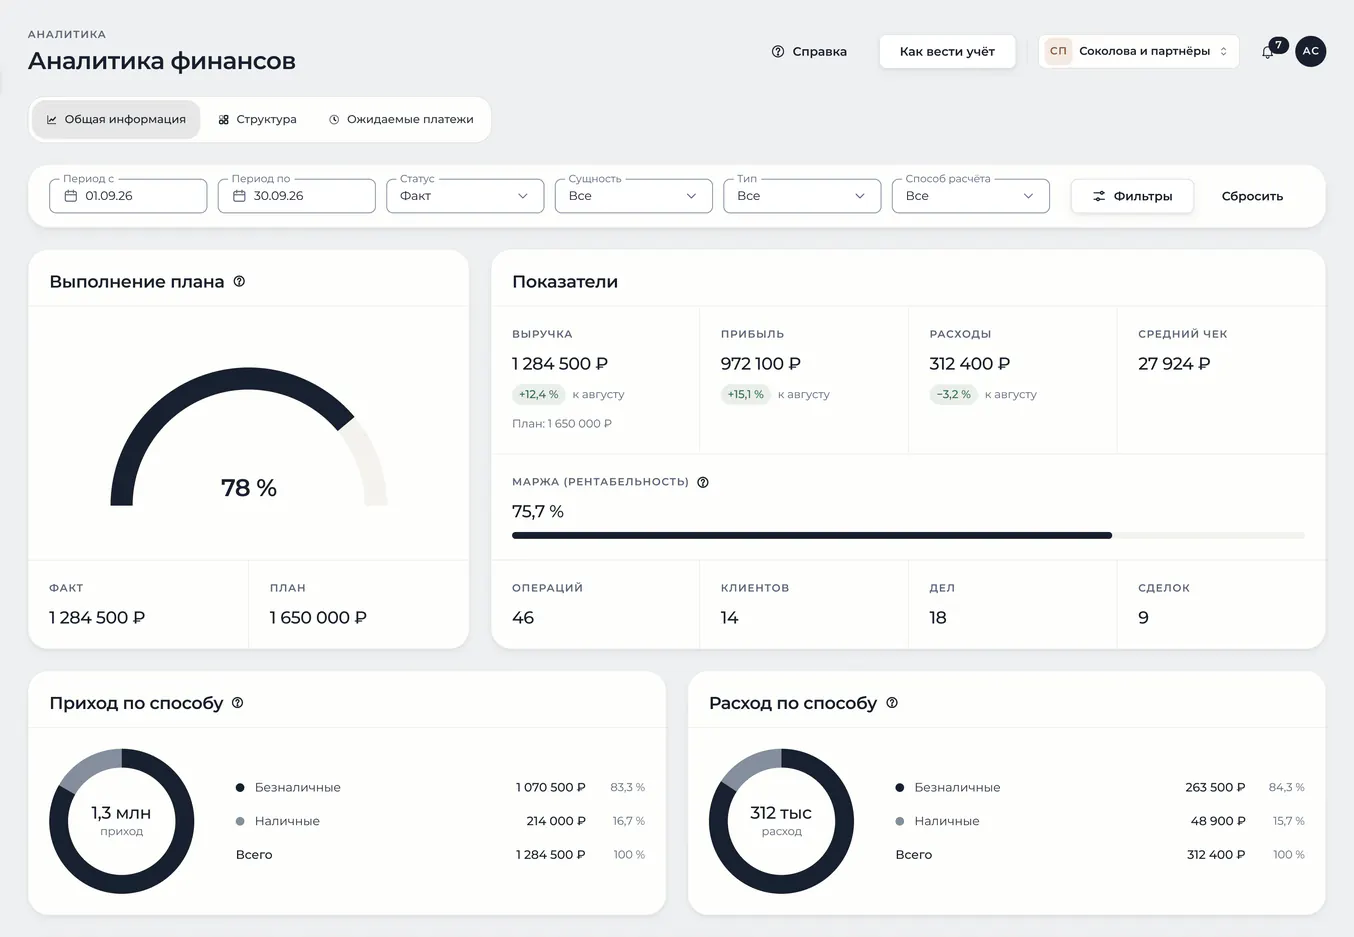Click the average check value 27 924 ₽

click(1174, 364)
